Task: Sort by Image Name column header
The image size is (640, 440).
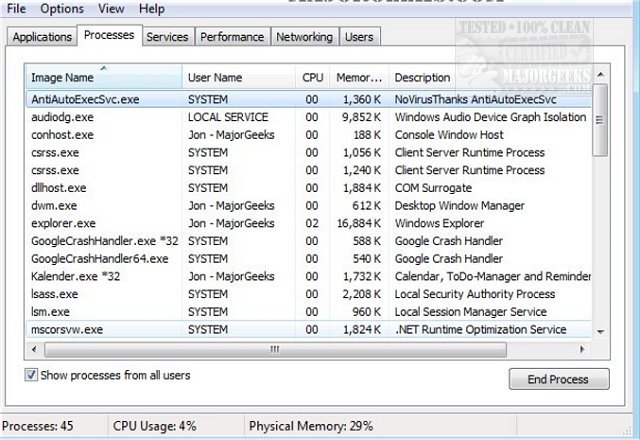Action: click(x=104, y=77)
